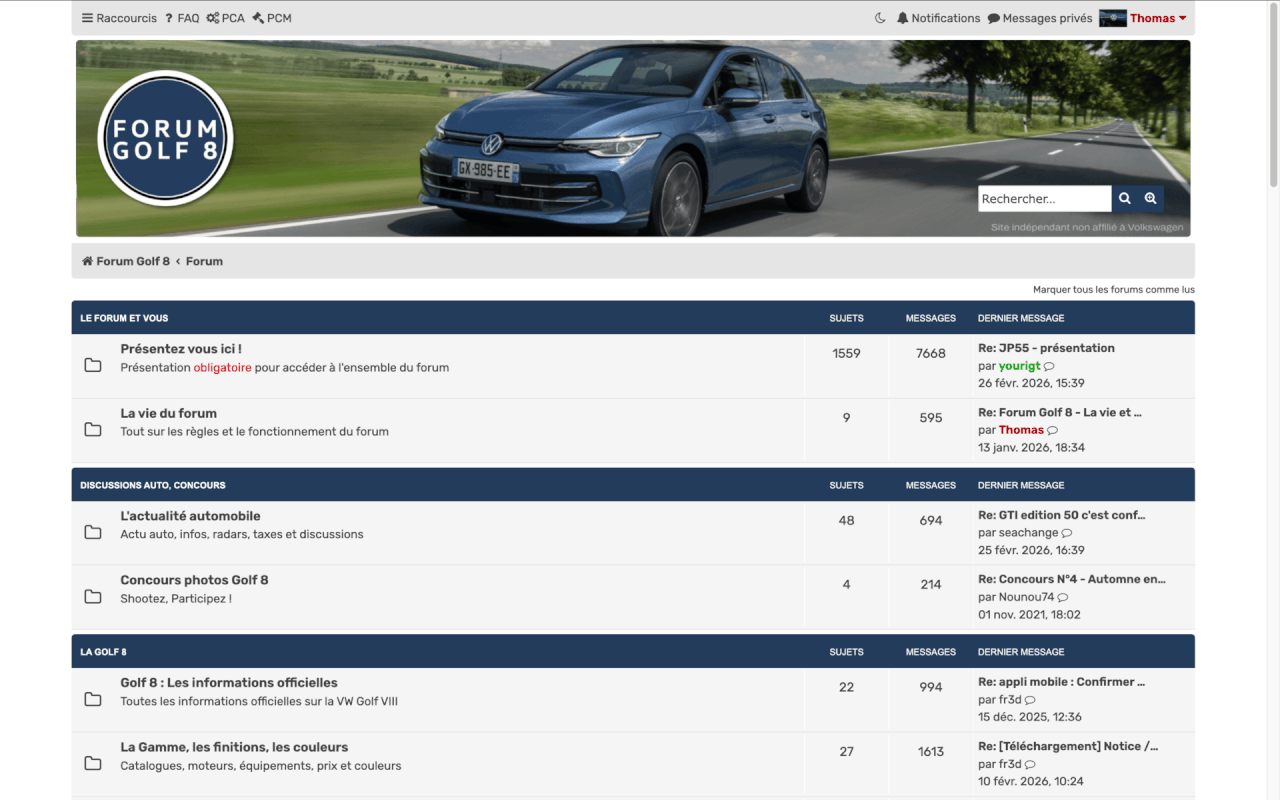Open topic 'Re: GTI edition 50 c'est conf…'

[x=1063, y=514]
